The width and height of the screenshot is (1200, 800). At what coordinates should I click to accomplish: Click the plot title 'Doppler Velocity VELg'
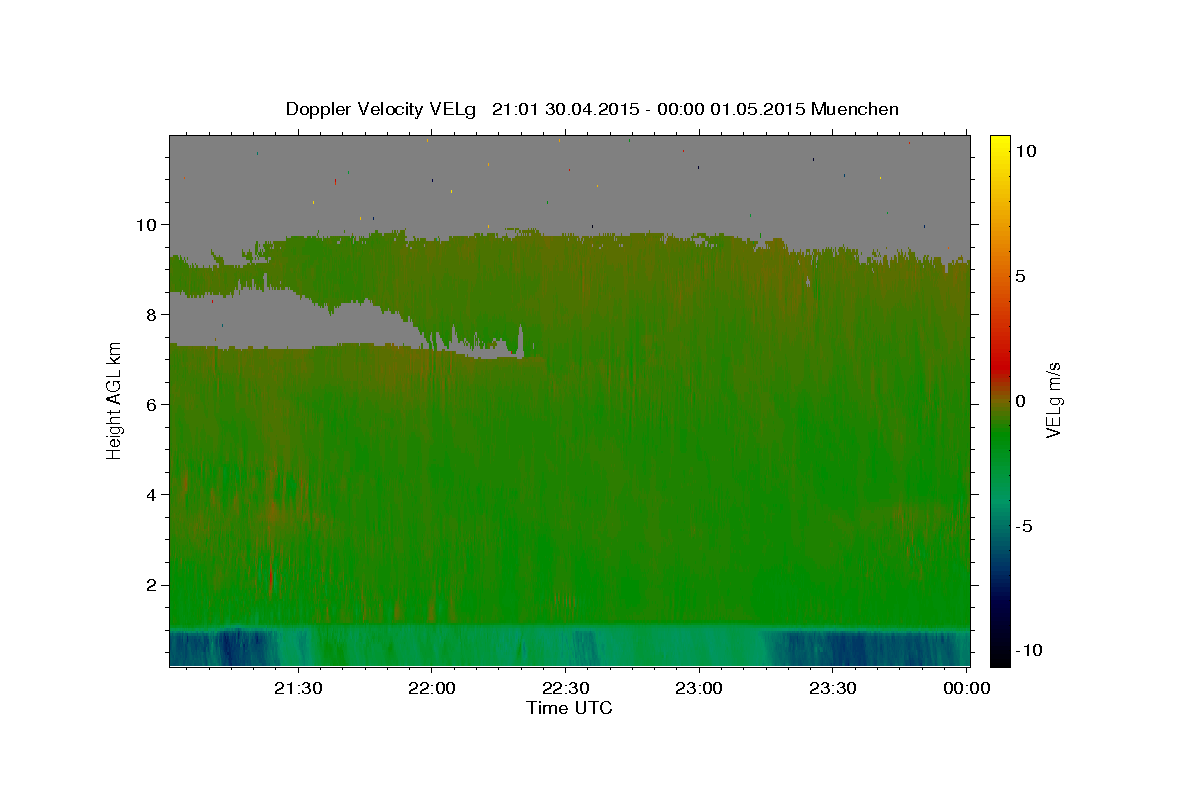[381, 109]
